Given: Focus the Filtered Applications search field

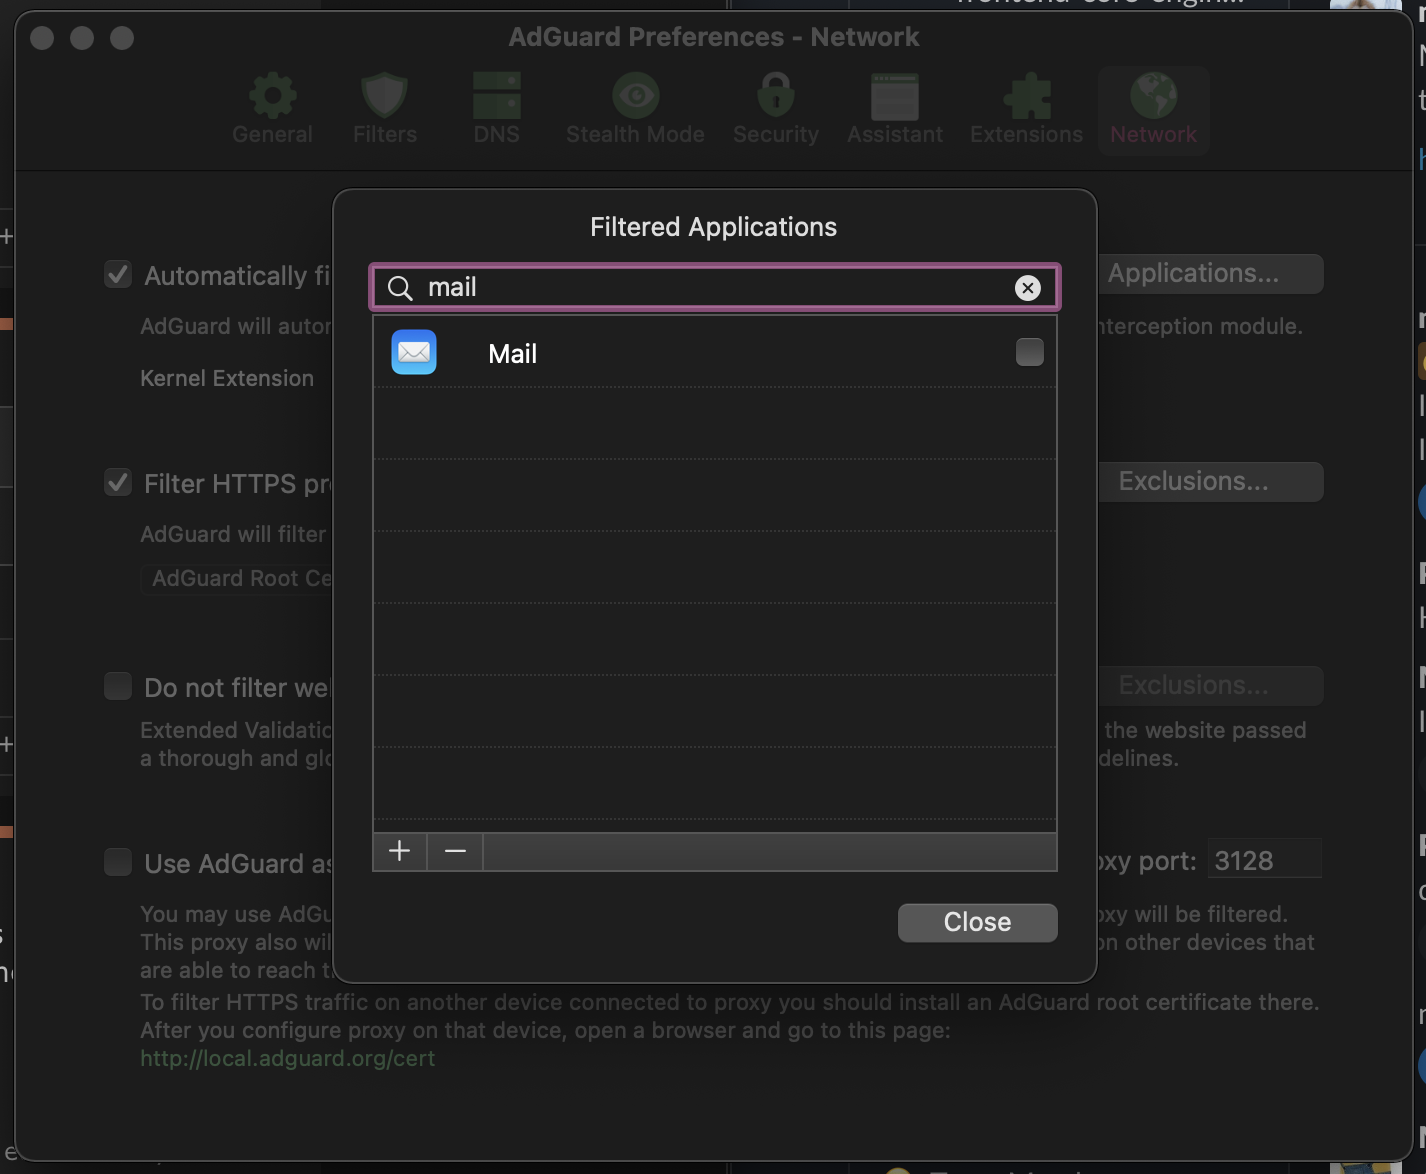Looking at the screenshot, I should click(715, 288).
